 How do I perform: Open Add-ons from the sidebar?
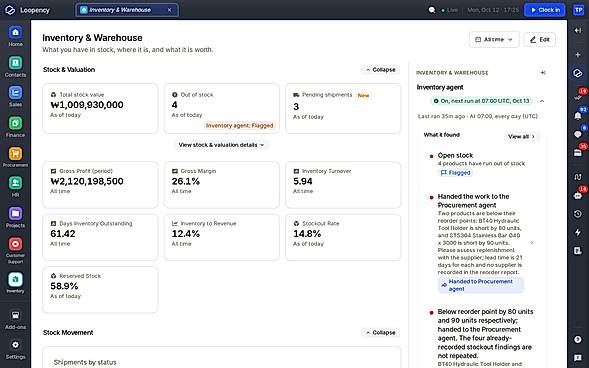[x=15, y=320]
